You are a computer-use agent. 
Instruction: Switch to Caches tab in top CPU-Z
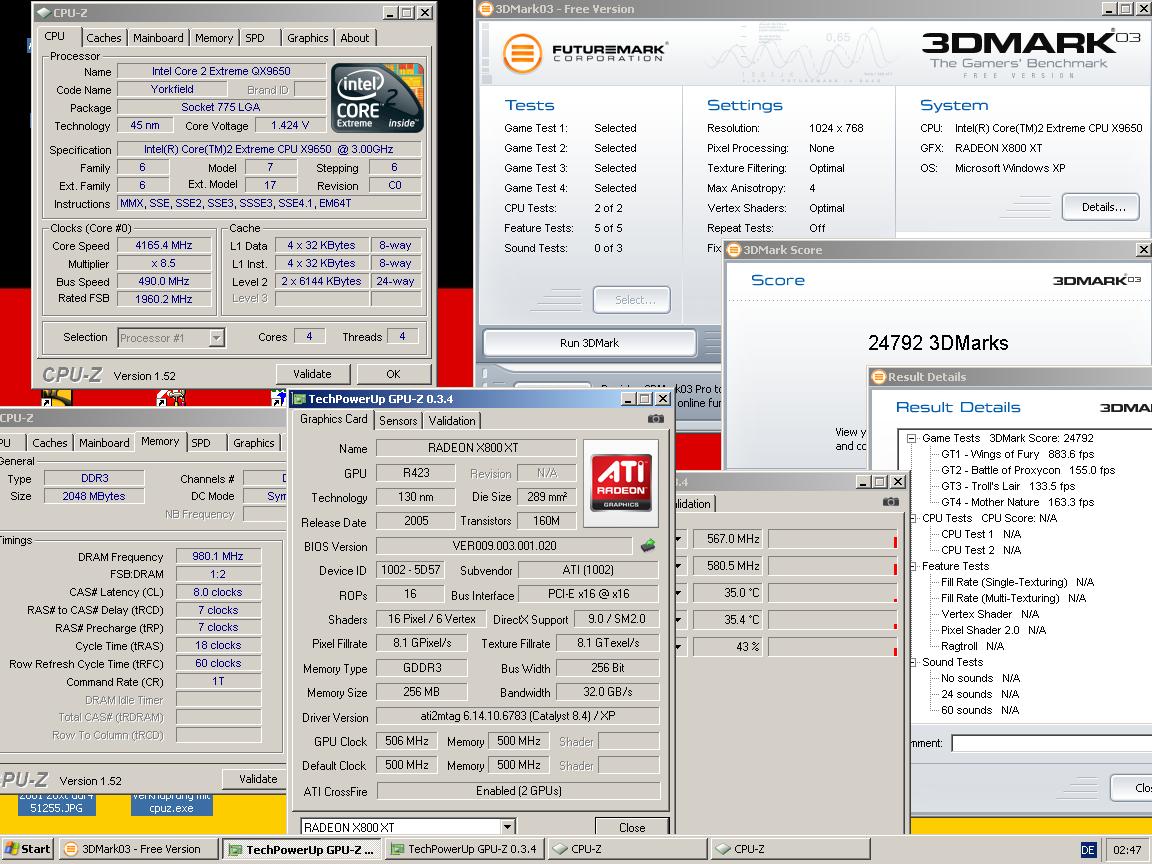104,37
